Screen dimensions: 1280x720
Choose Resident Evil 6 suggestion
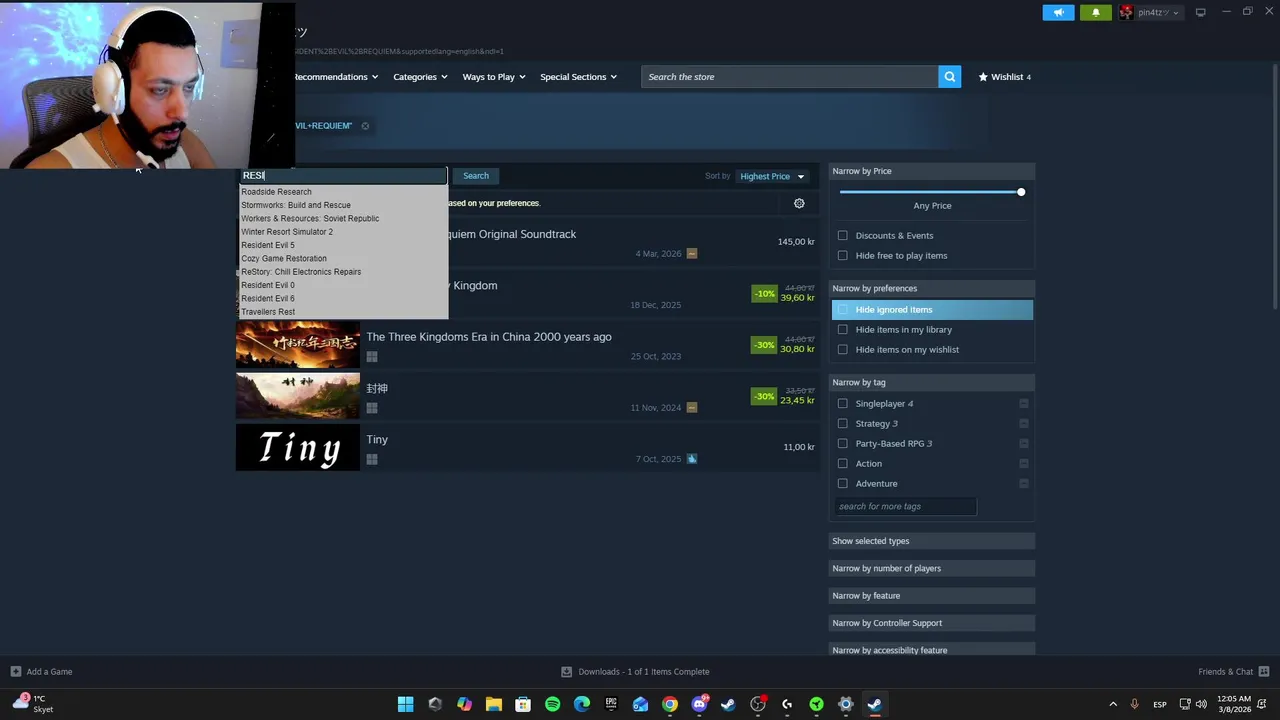coord(268,298)
